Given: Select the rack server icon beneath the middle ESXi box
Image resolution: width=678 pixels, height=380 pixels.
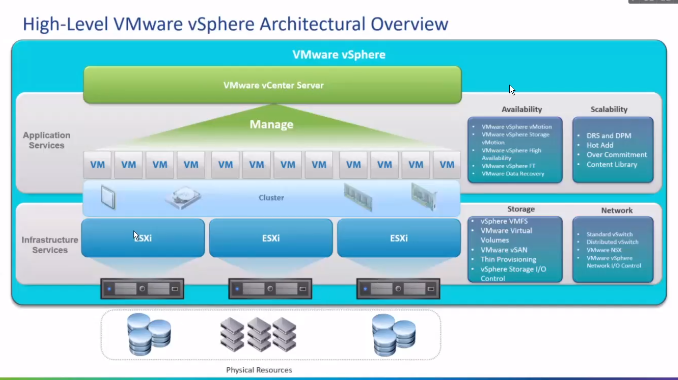Looking at the screenshot, I should (270, 289).
